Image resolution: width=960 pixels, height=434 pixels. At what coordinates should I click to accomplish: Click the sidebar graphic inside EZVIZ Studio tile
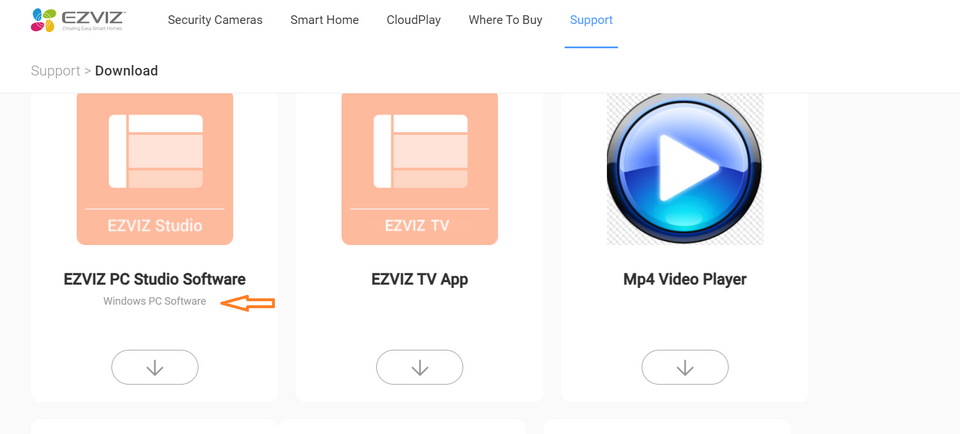118,151
